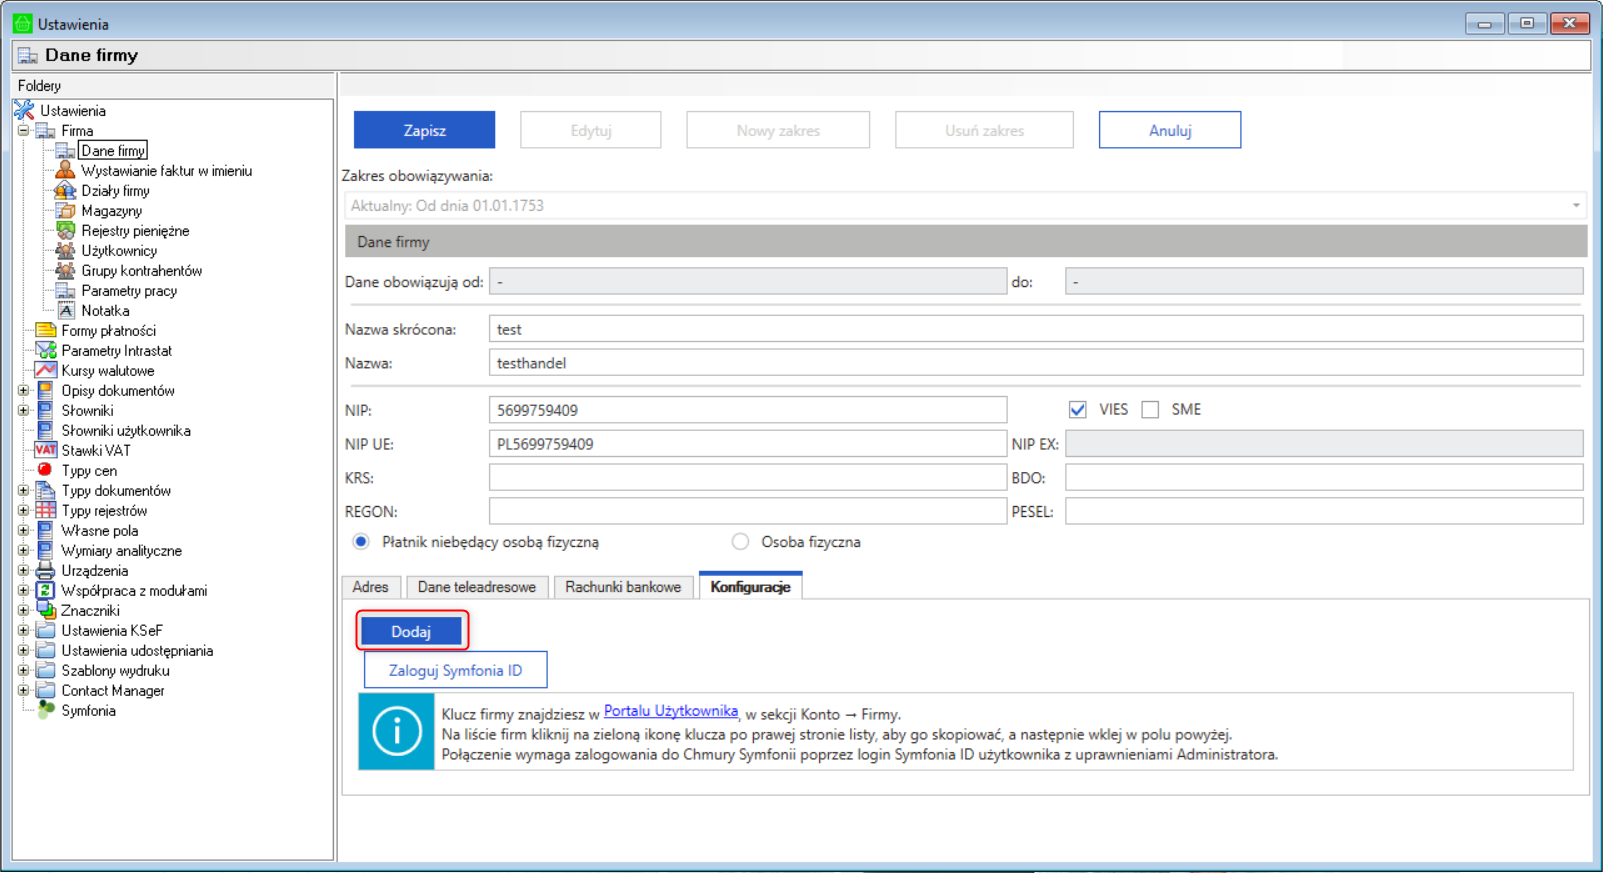Click the Stawki VAT icon
This screenshot has height=873, width=1603.
45,451
